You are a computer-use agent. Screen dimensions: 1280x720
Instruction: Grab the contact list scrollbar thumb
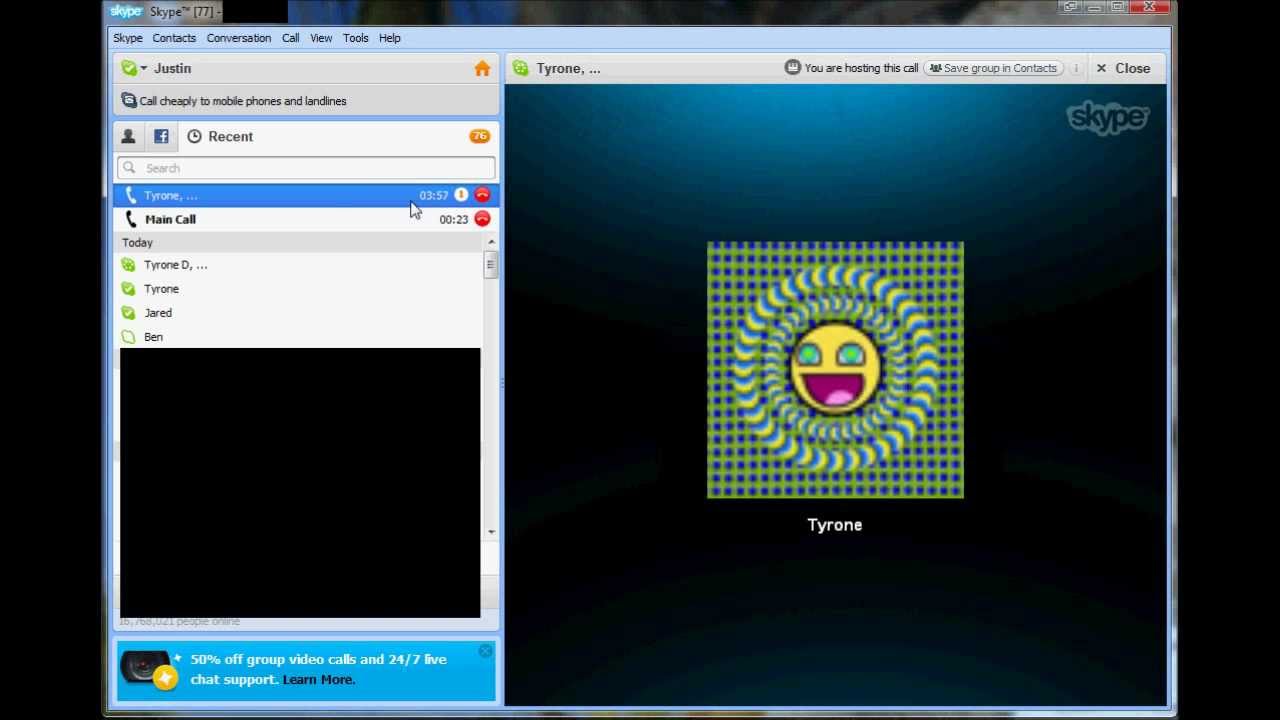[490, 265]
